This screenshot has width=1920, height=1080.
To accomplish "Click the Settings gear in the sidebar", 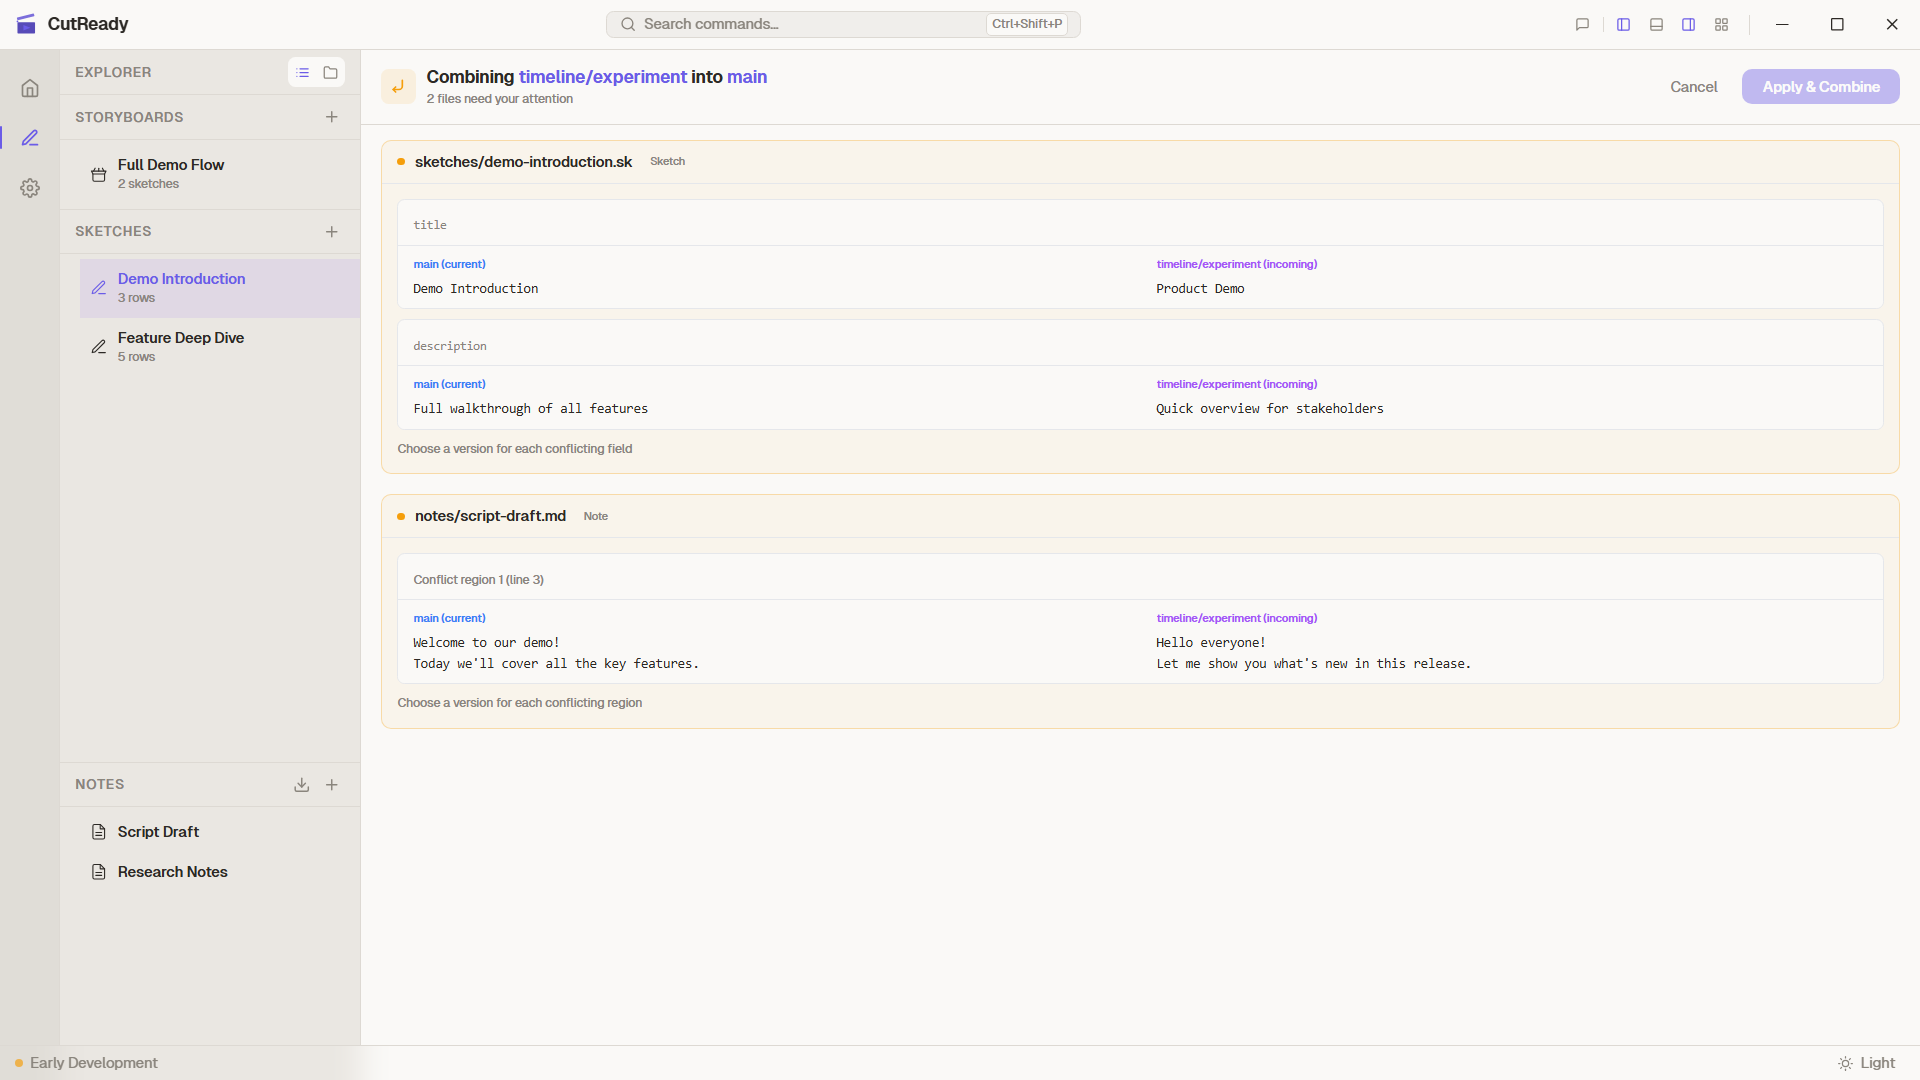I will (x=30, y=188).
